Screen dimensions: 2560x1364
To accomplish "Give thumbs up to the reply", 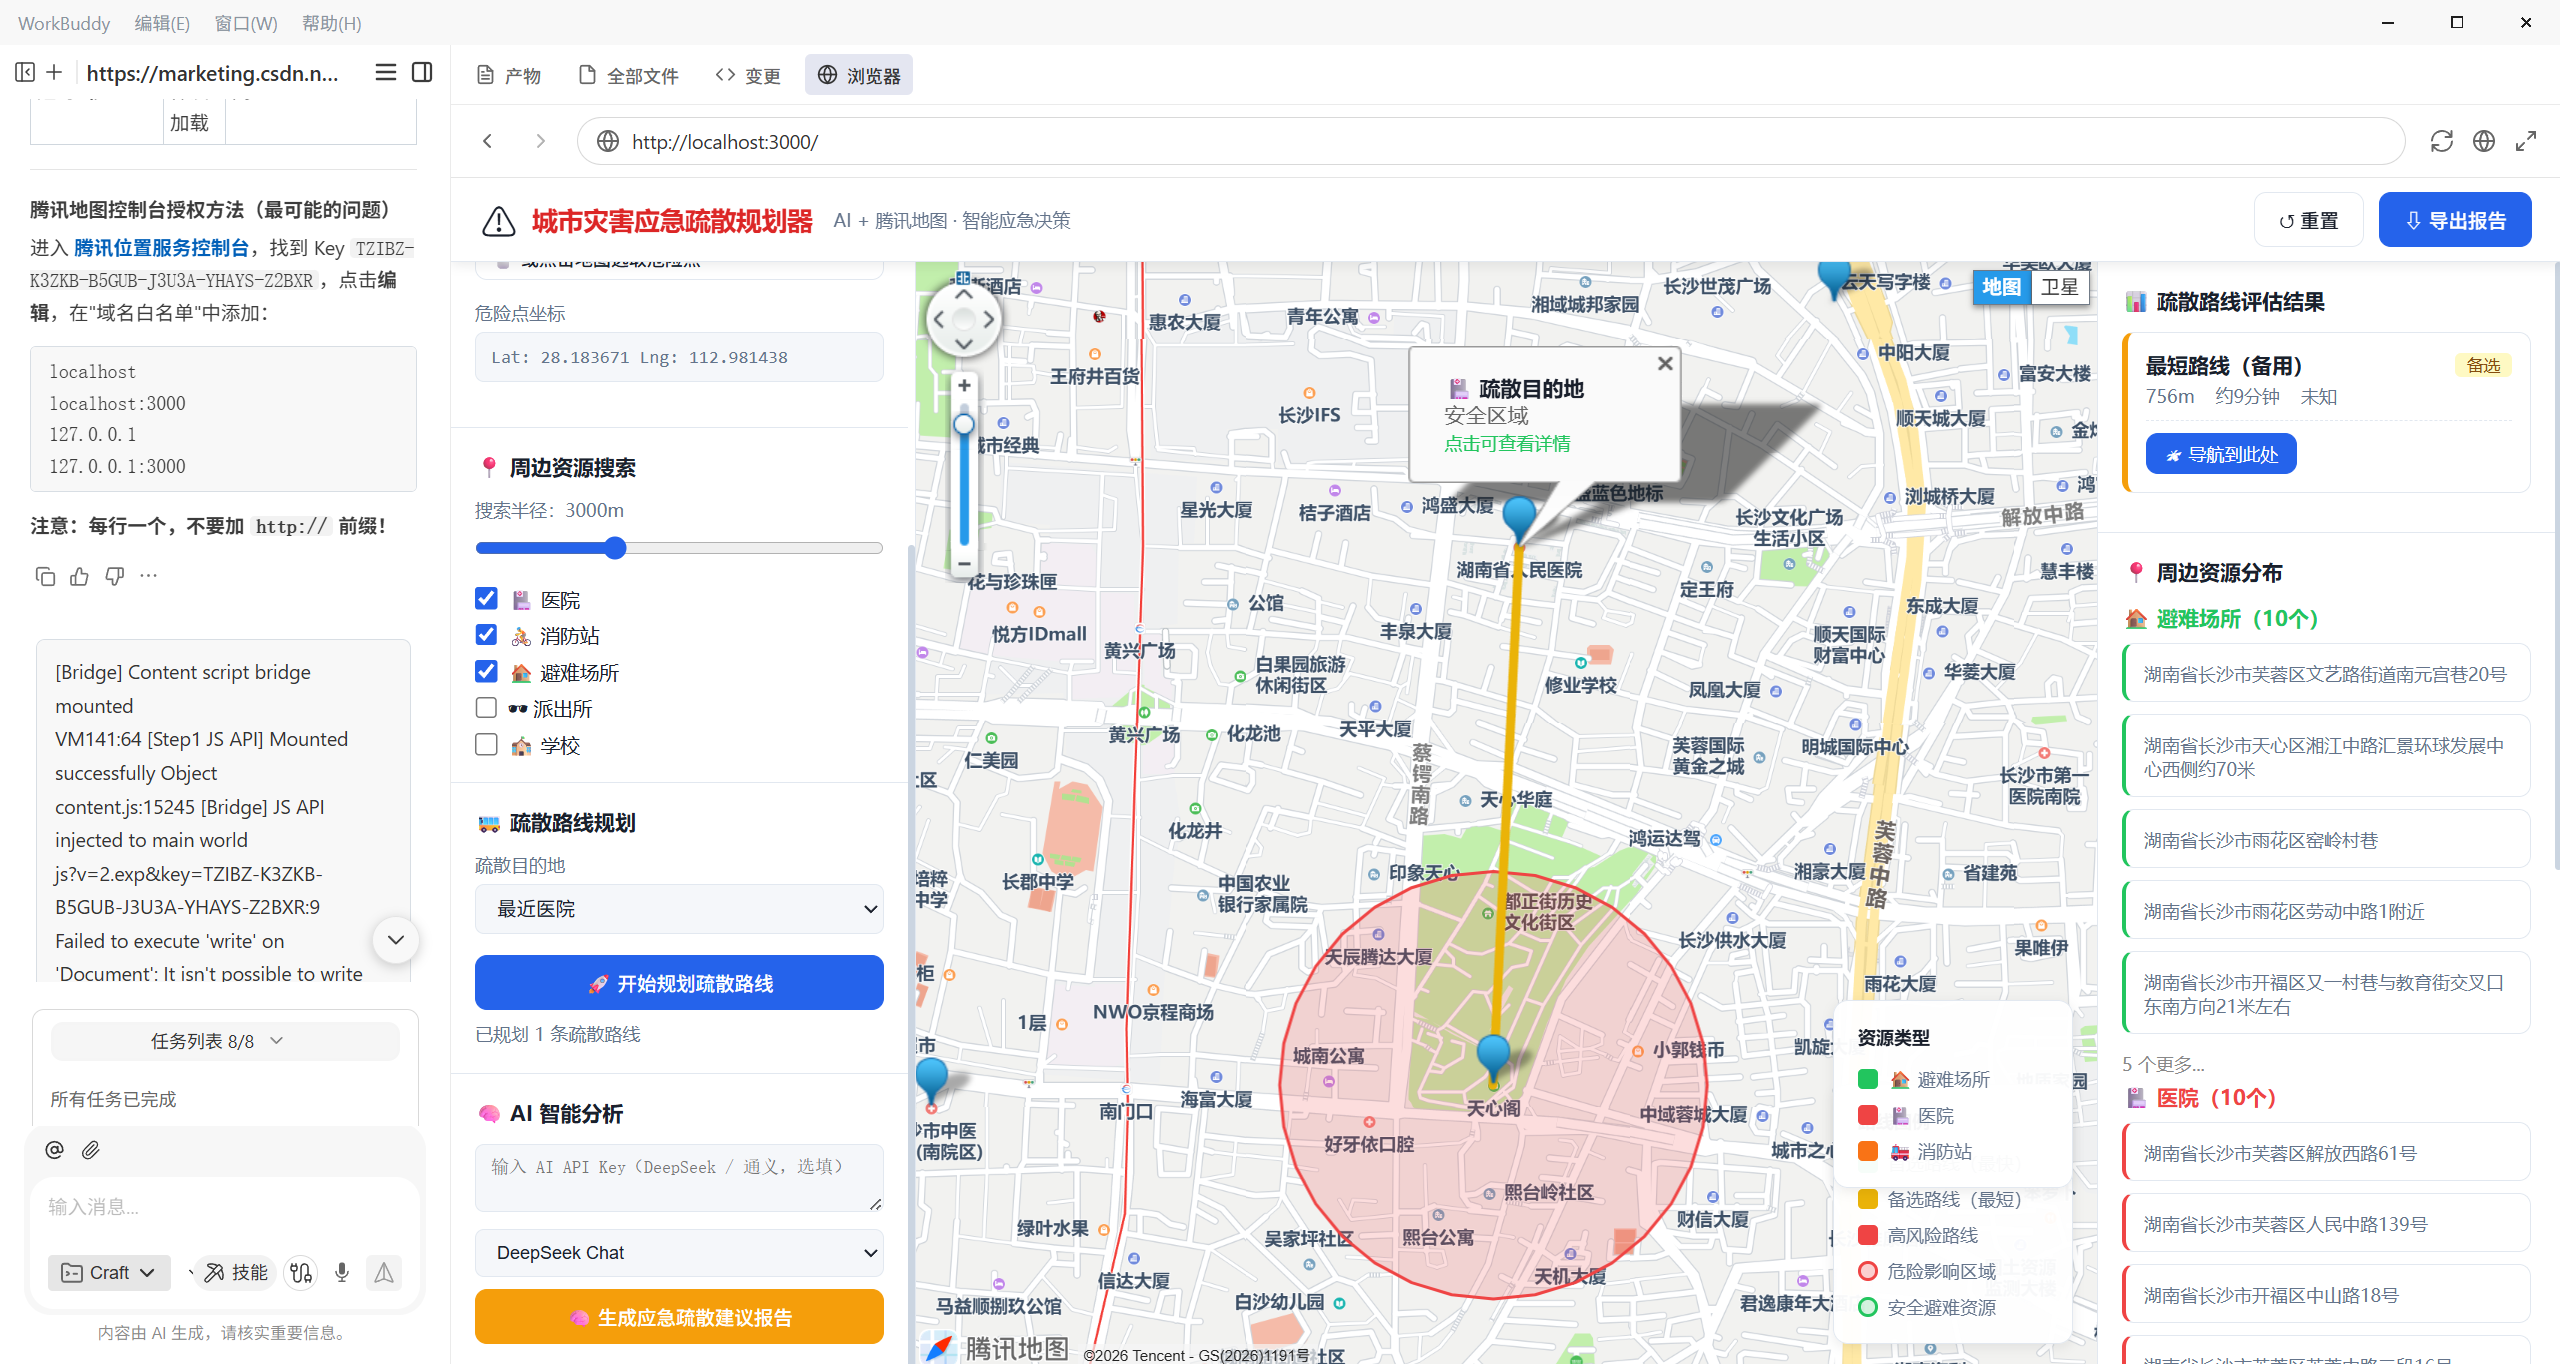I will click(80, 576).
